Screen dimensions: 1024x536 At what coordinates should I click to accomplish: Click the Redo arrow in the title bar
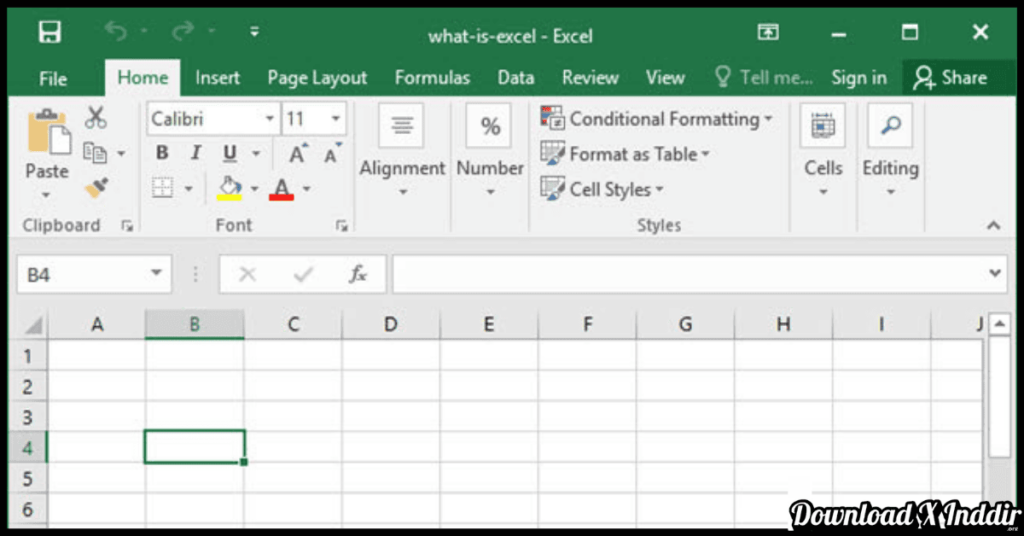tap(183, 31)
